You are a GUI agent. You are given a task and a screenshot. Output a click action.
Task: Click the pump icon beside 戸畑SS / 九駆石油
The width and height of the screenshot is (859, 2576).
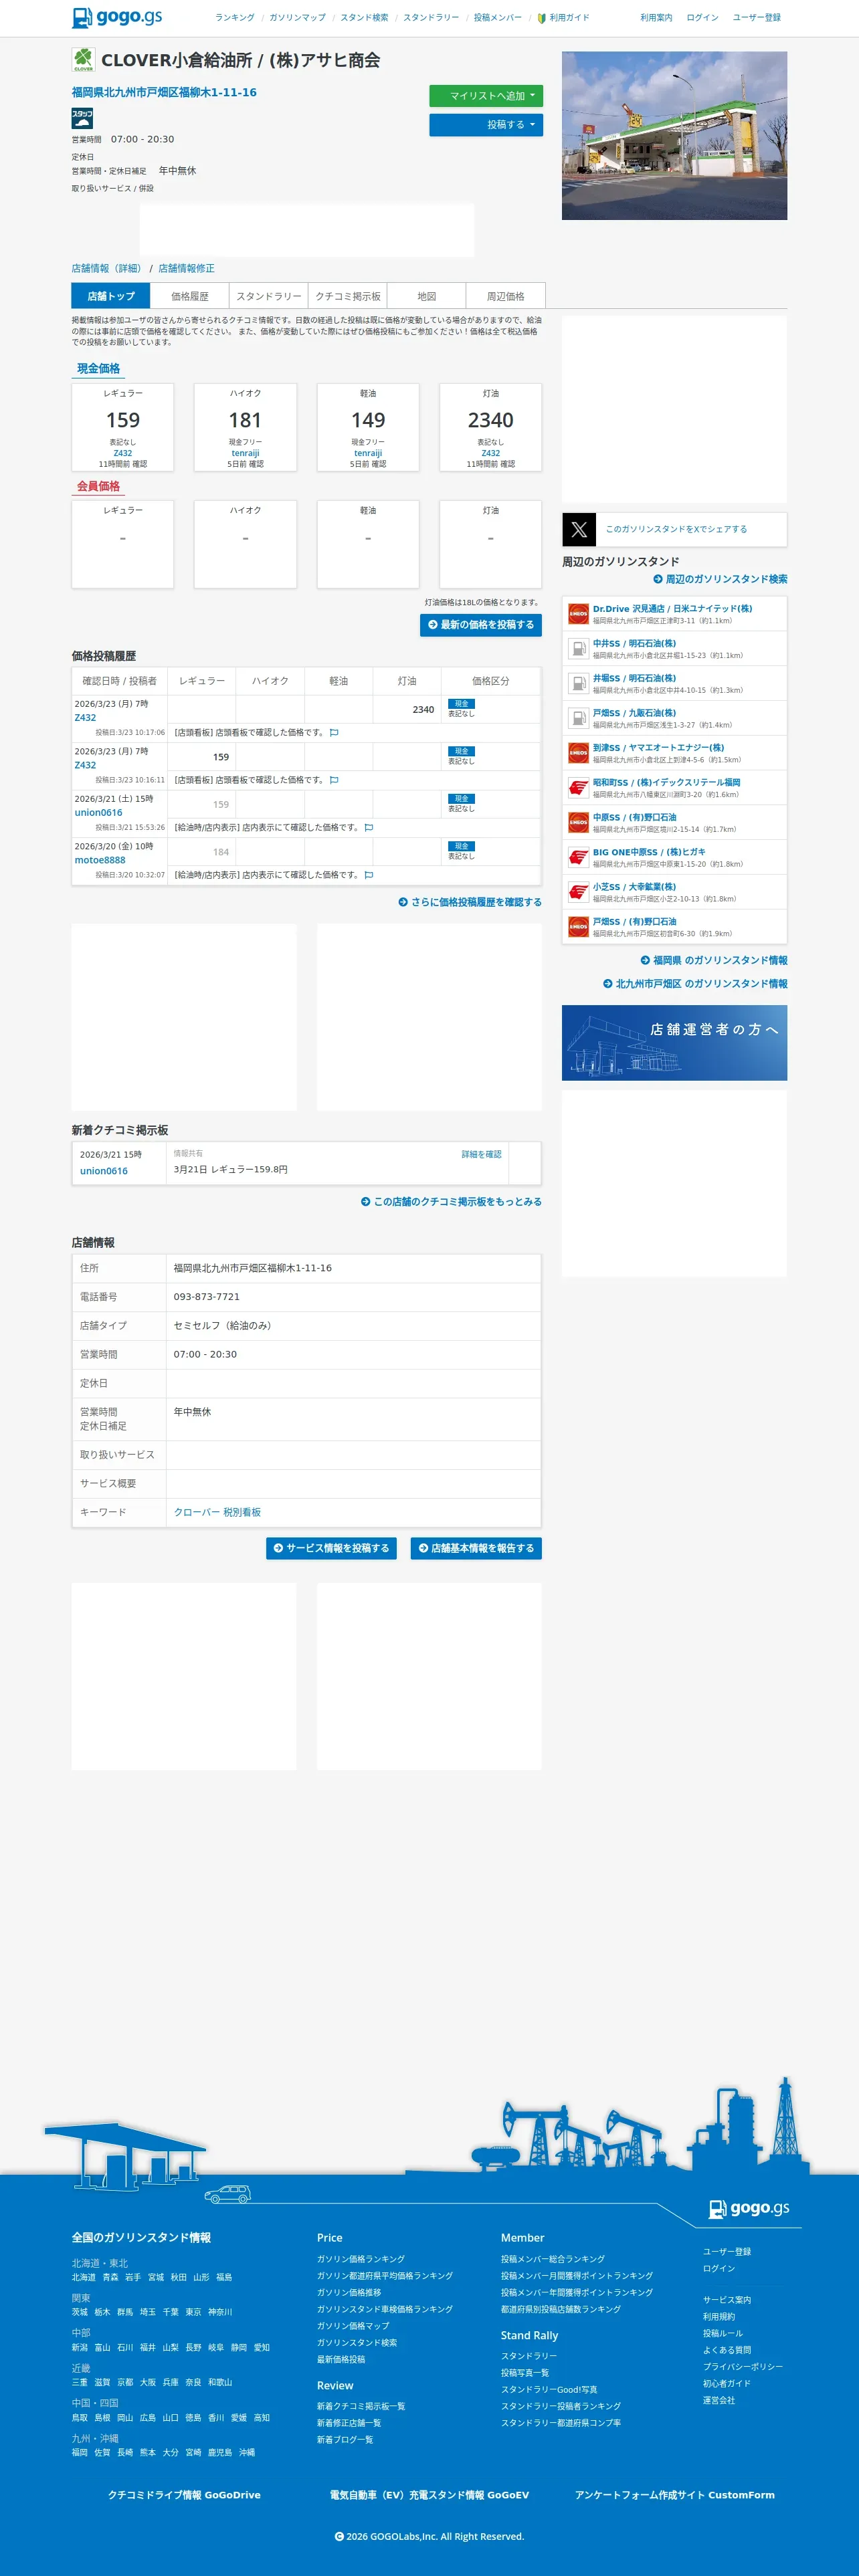coord(578,718)
